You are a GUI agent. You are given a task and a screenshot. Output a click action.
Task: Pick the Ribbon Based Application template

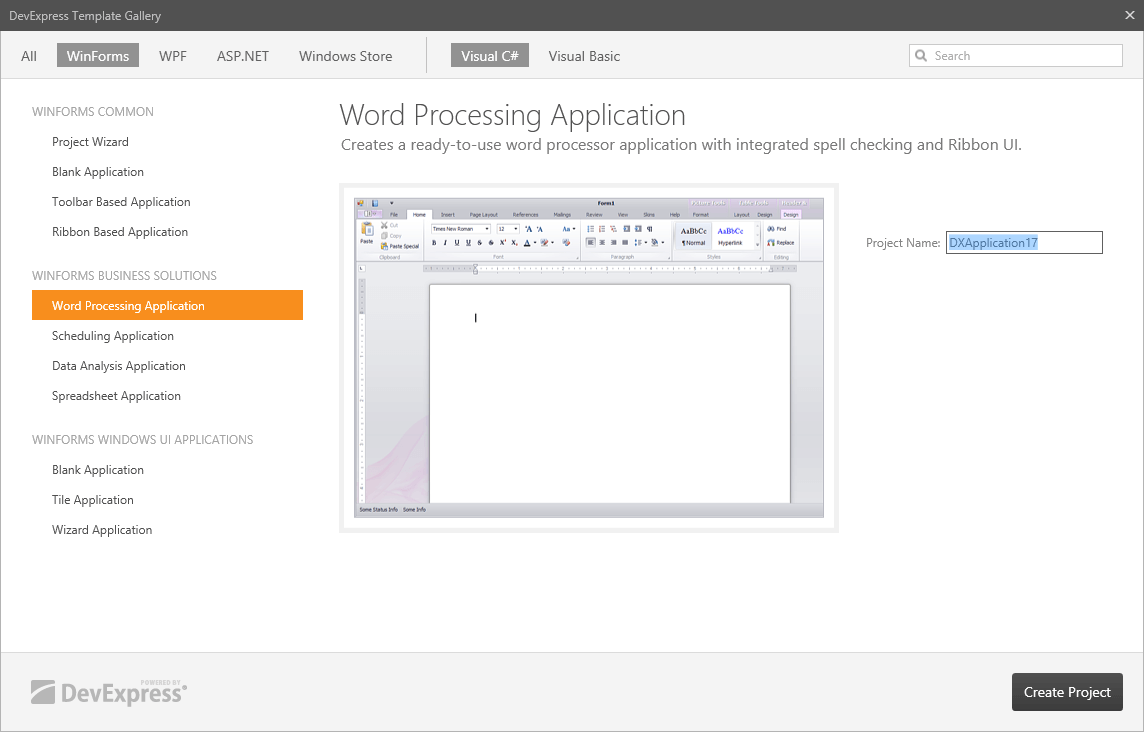pos(120,232)
